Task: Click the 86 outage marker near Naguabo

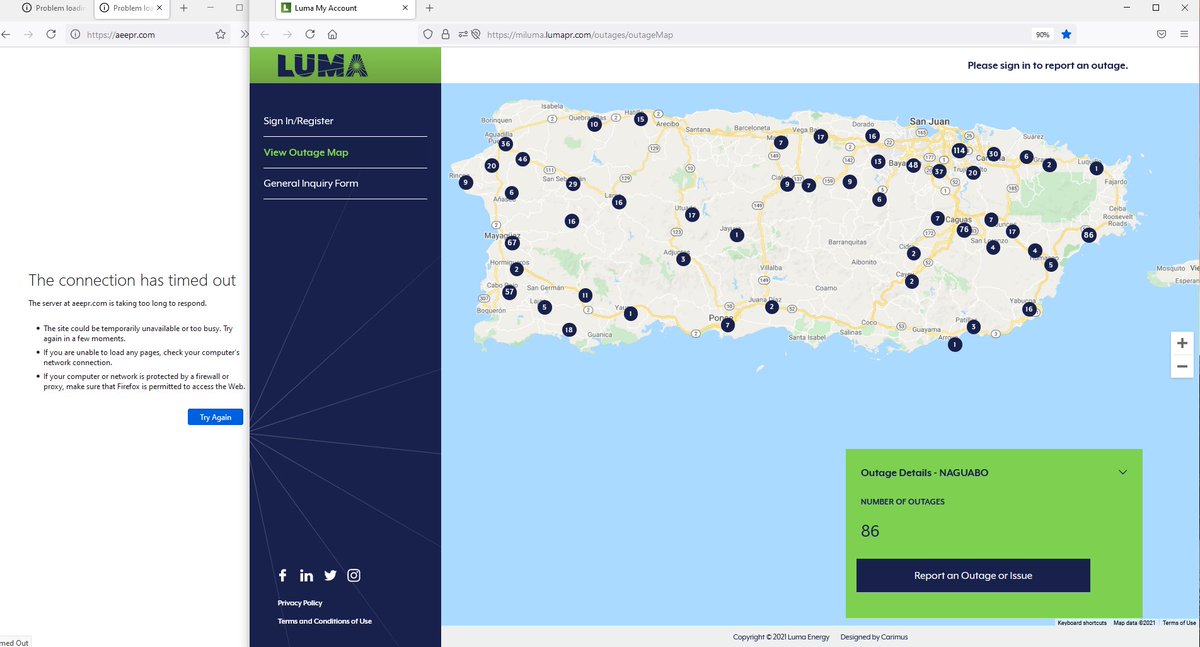Action: 1088,234
